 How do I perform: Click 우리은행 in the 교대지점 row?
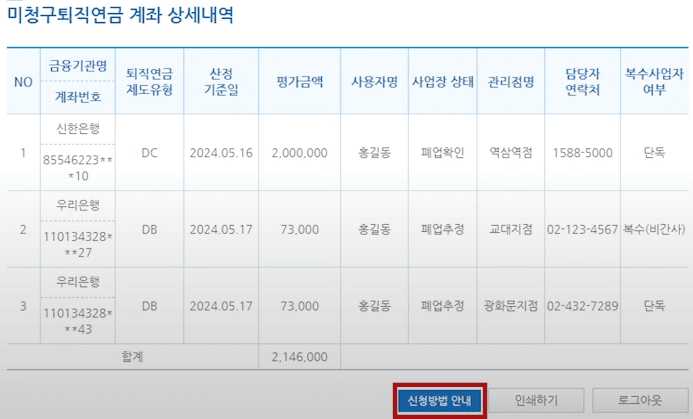78,206
